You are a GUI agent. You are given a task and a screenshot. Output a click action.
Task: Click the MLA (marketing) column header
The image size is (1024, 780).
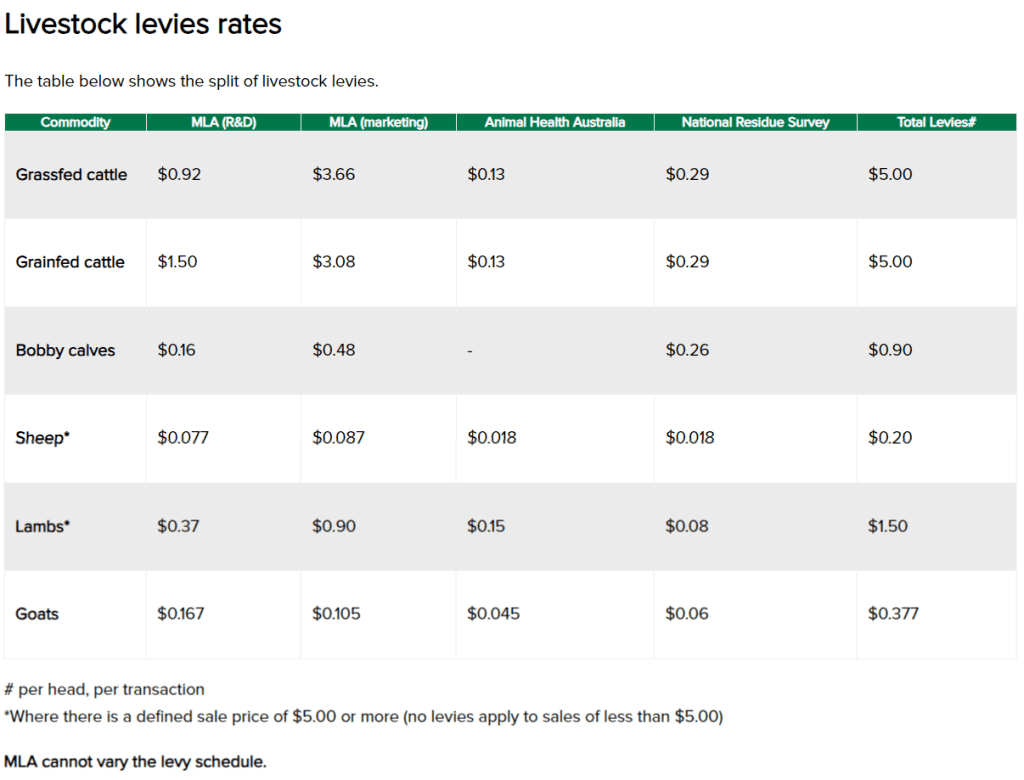(378, 122)
